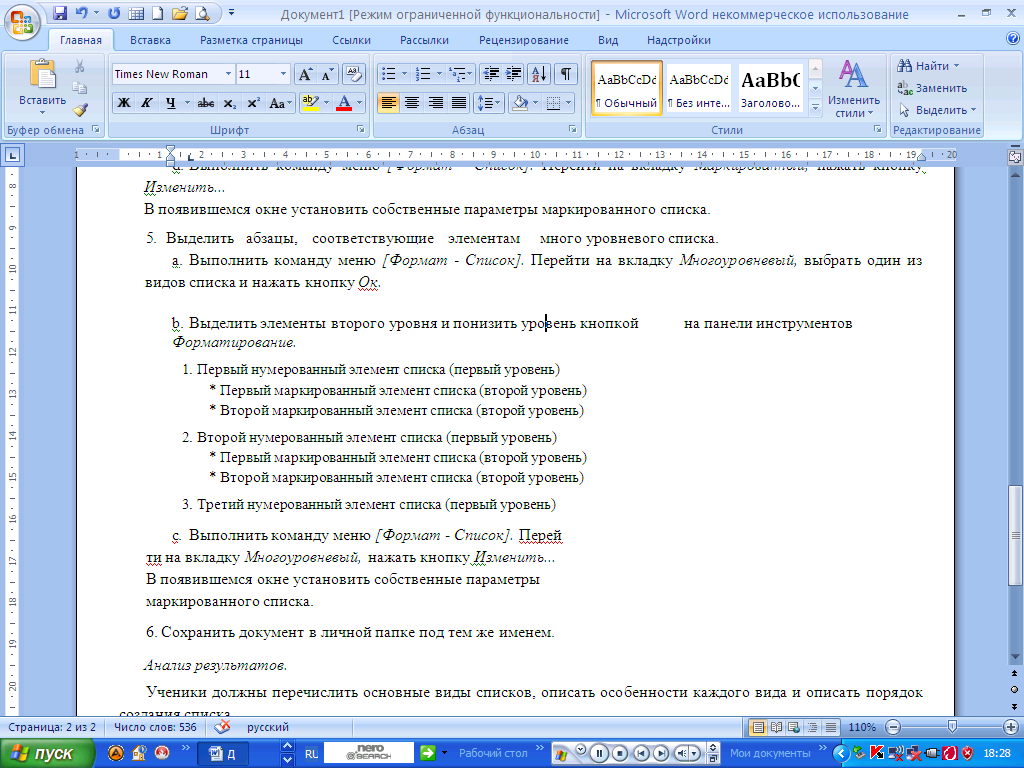Click the zoom slider handle
Screen dimensions: 1024x768
(953, 727)
